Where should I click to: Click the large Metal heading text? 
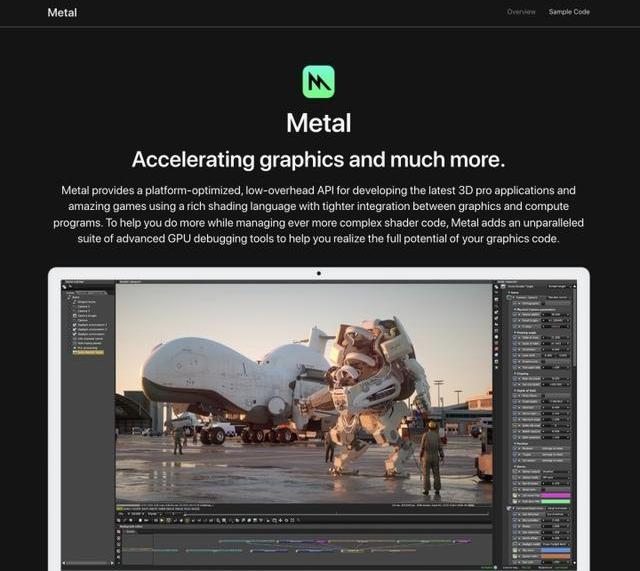point(318,123)
